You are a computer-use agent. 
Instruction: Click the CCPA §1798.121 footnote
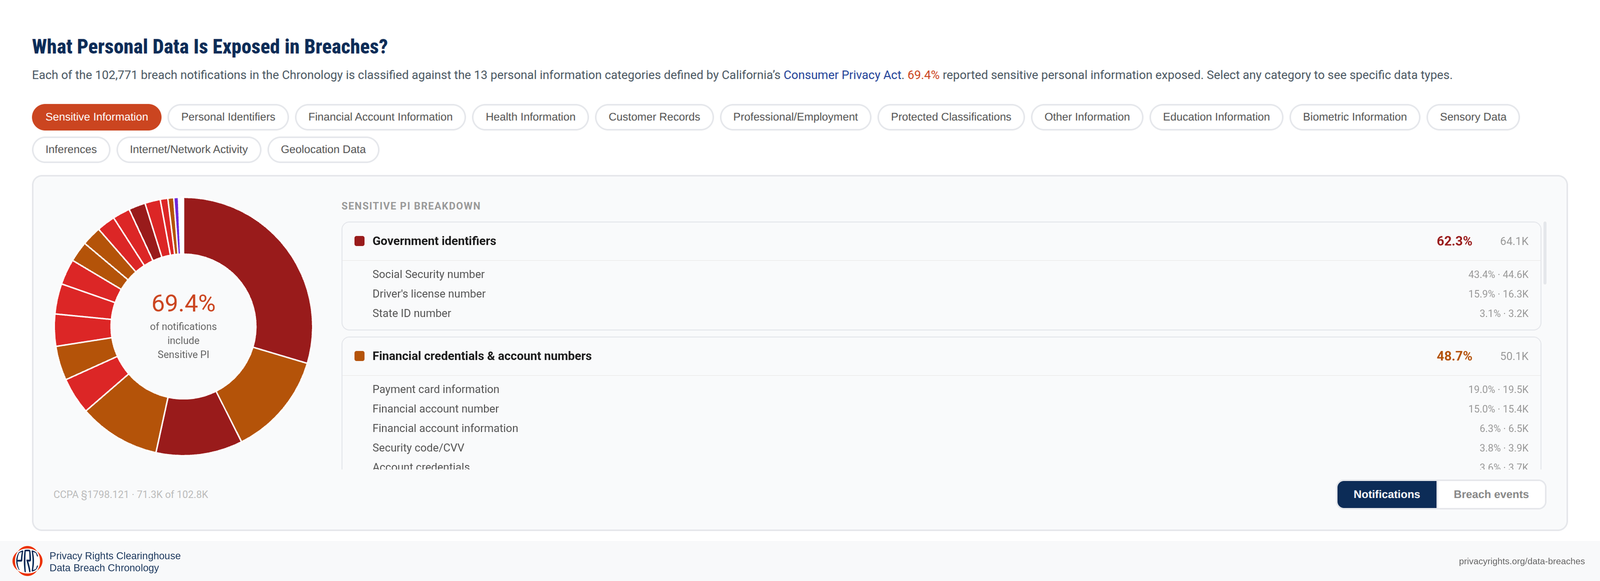click(x=131, y=495)
